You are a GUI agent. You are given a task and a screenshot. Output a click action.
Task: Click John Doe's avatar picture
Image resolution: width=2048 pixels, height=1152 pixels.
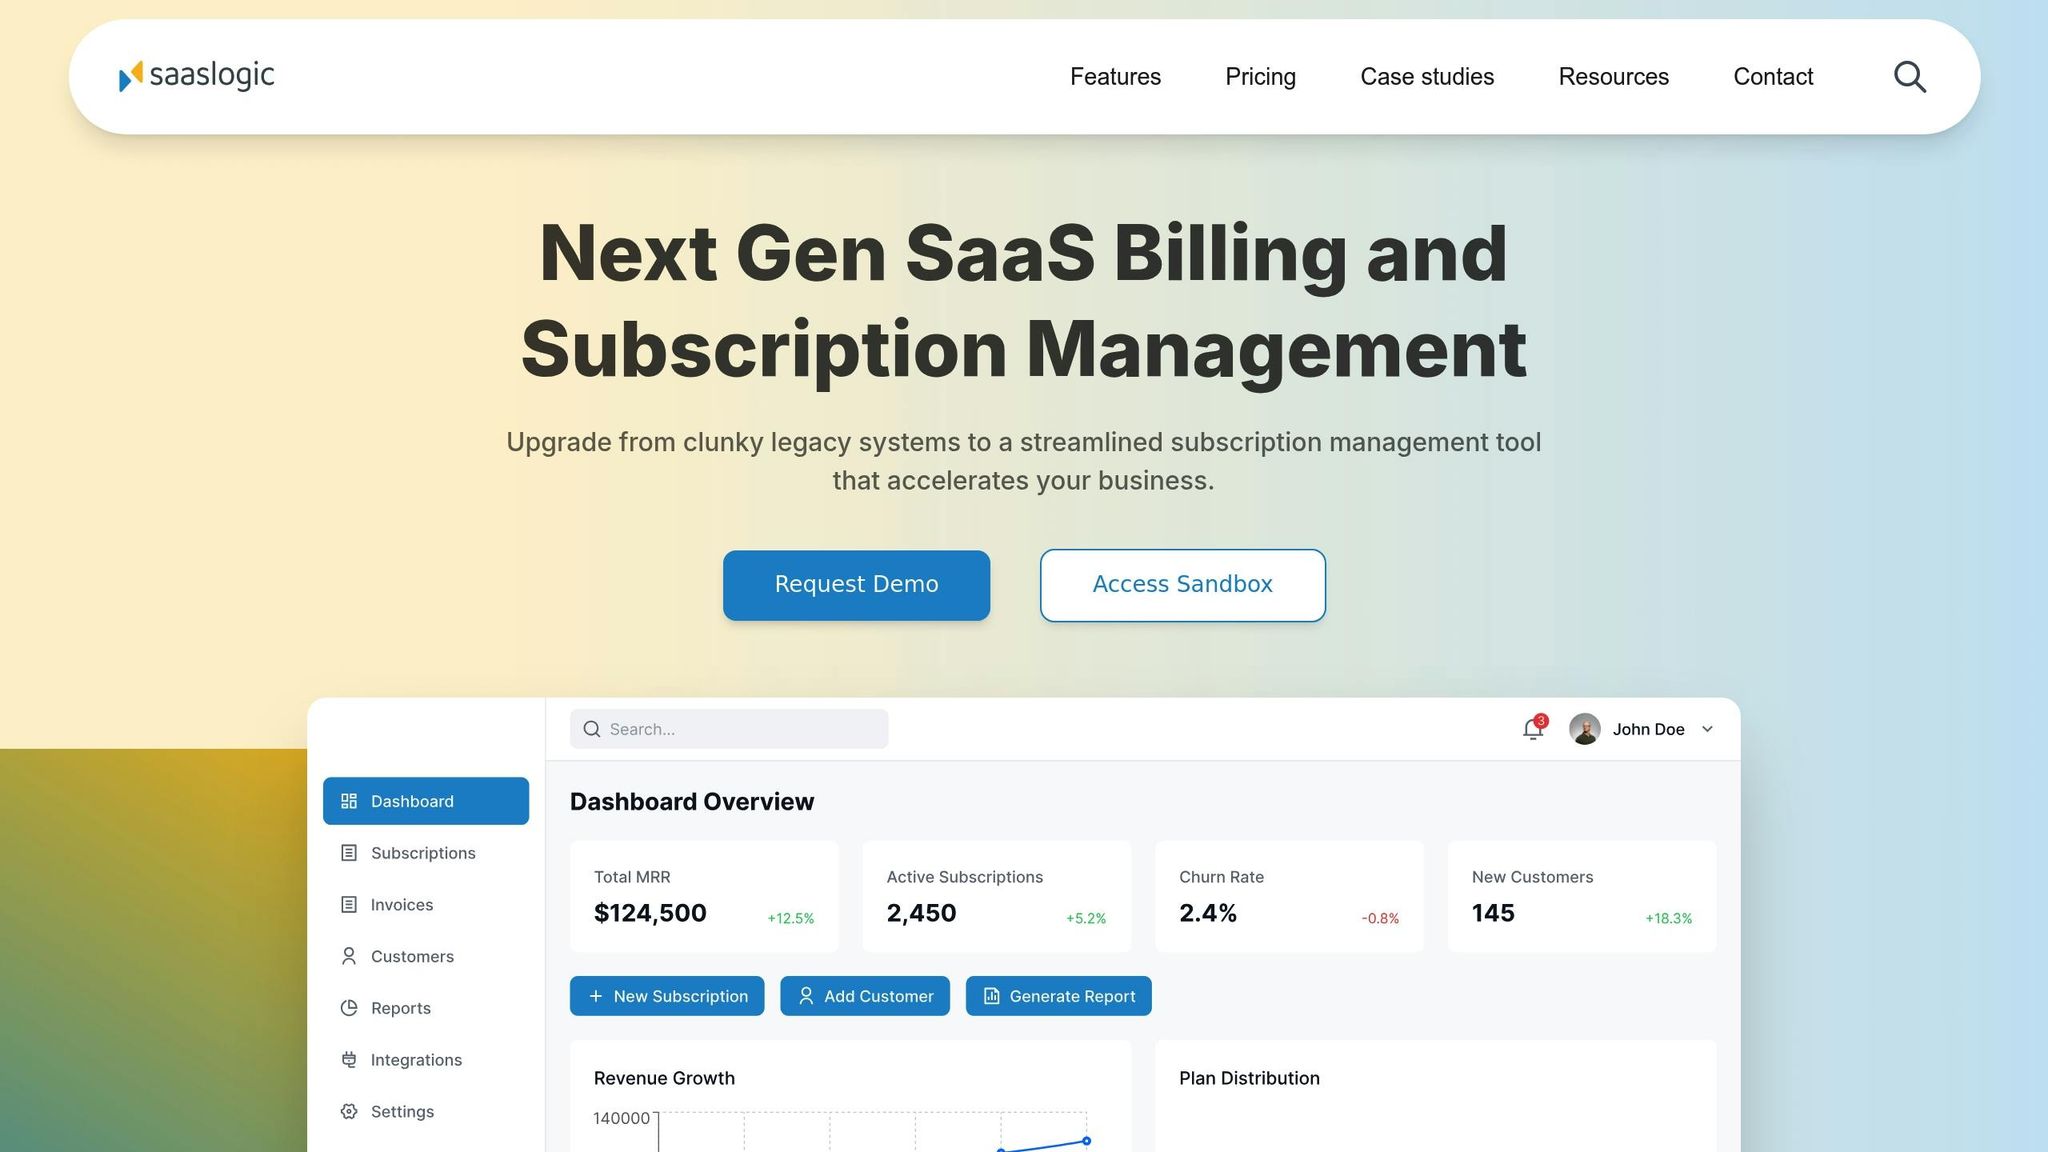1584,729
